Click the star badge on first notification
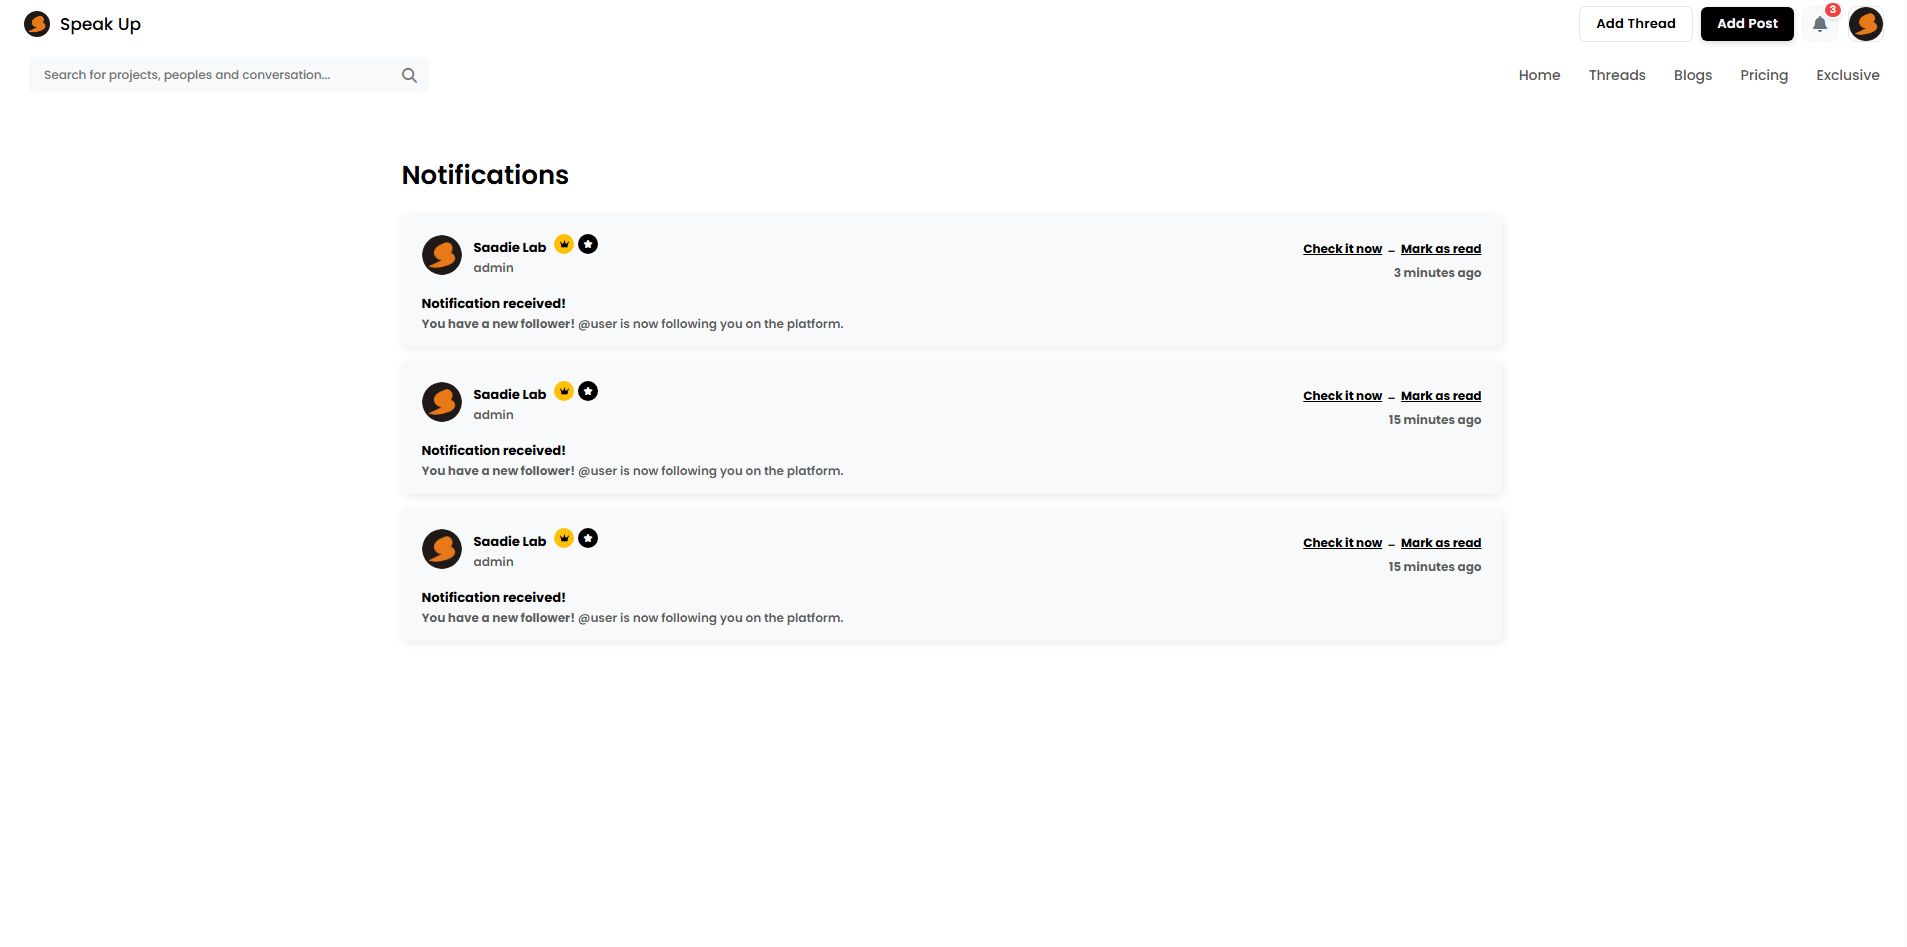Viewport: 1907px width, 947px height. 588,244
